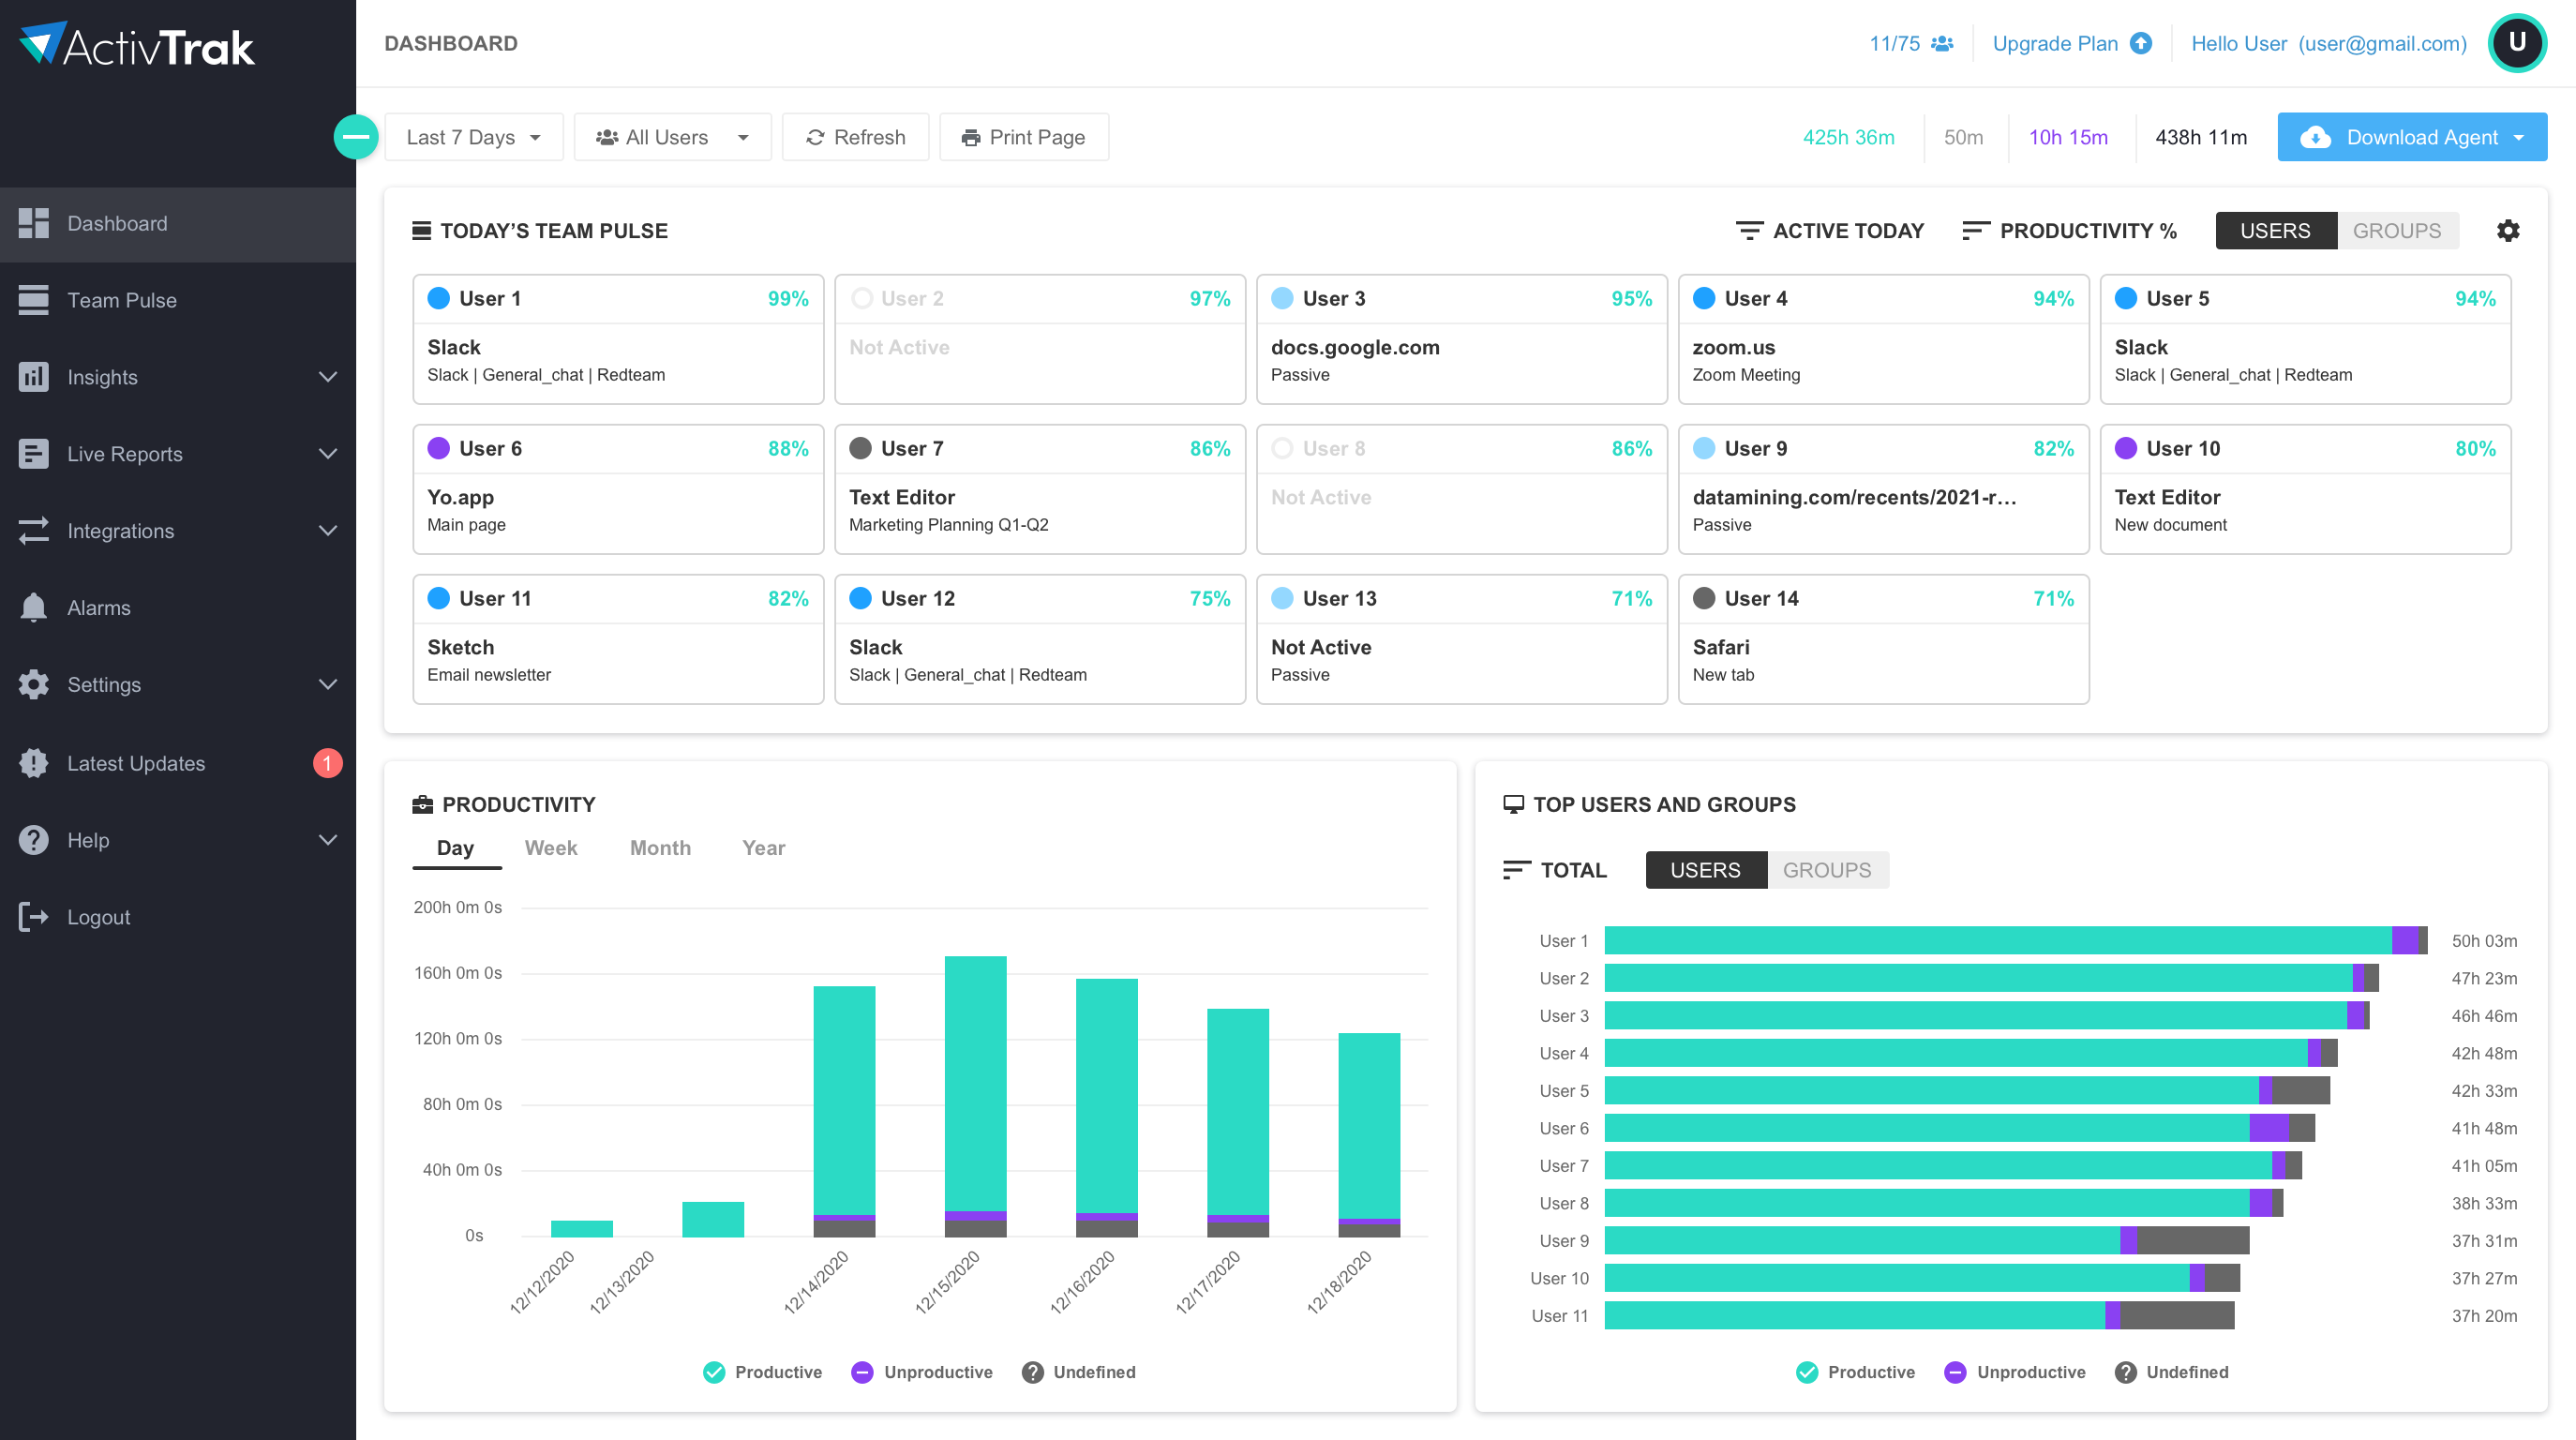Open the Last 7 Days date dropdown
The image size is (2576, 1440).
473,137
